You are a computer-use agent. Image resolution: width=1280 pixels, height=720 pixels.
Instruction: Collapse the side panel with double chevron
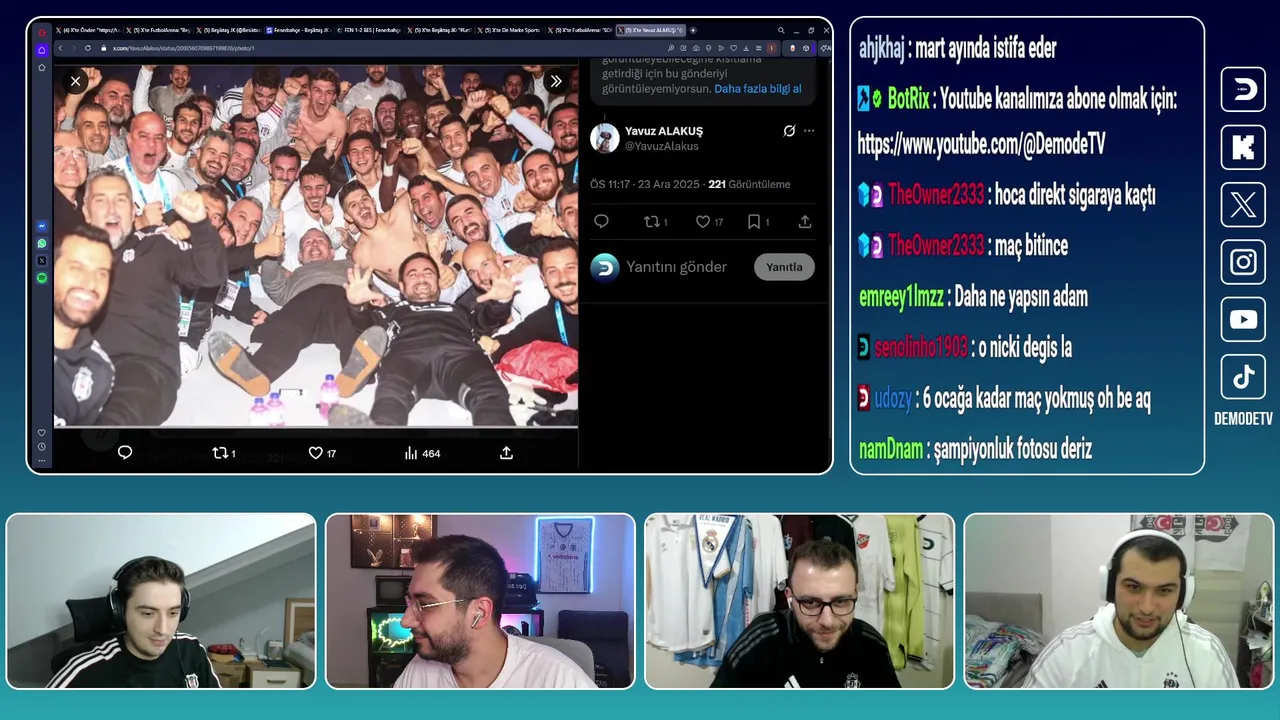(x=556, y=81)
